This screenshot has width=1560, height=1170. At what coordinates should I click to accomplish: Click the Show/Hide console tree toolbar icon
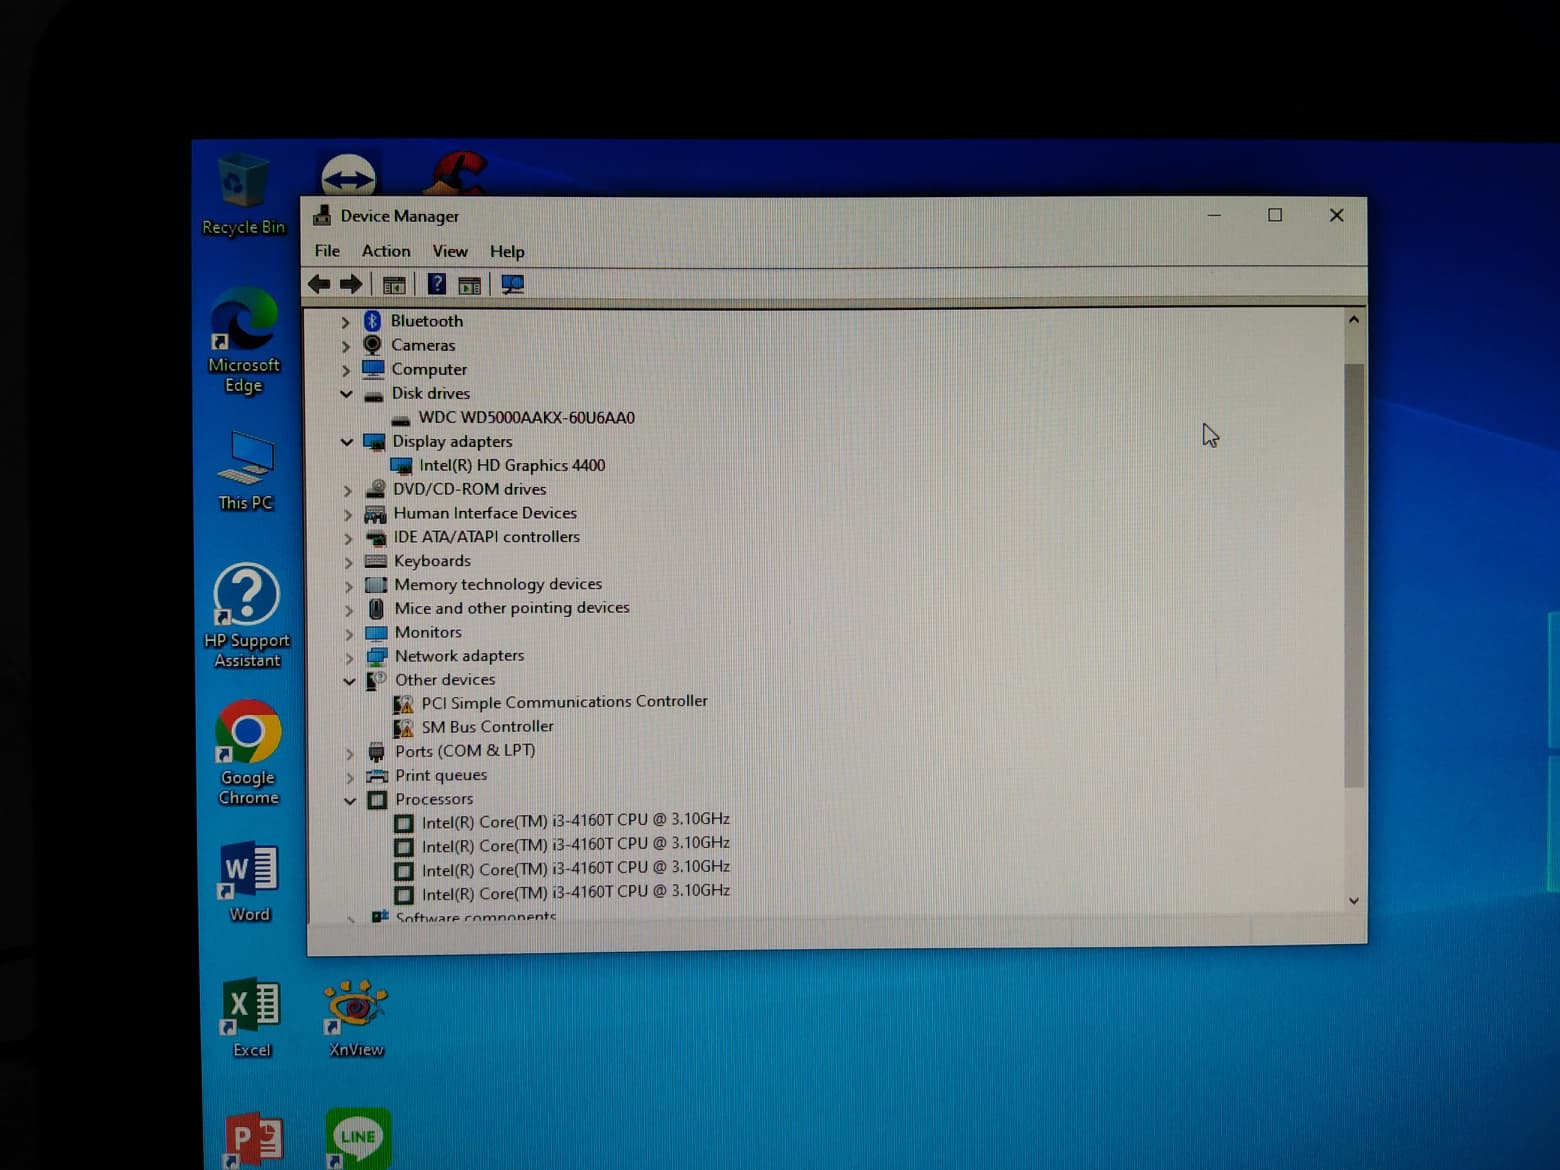tap(394, 285)
